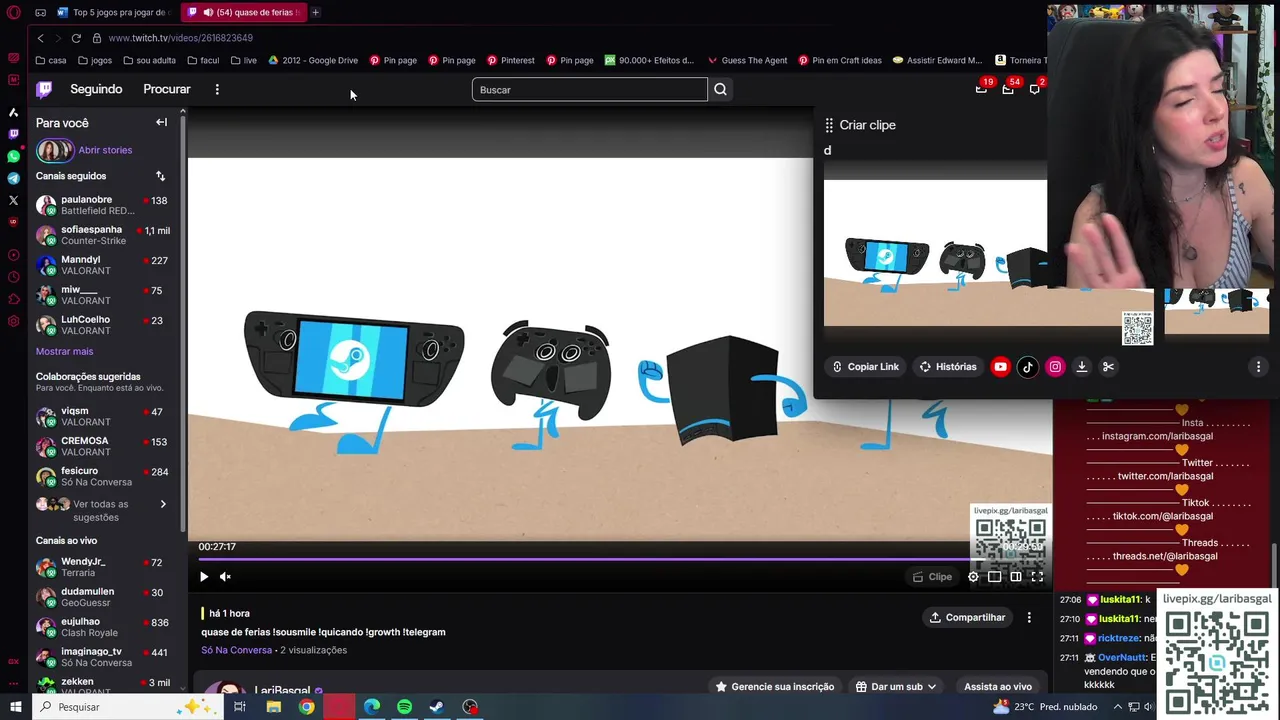Click the clip title text field
Image resolution: width=1280 pixels, height=720 pixels.
935,150
